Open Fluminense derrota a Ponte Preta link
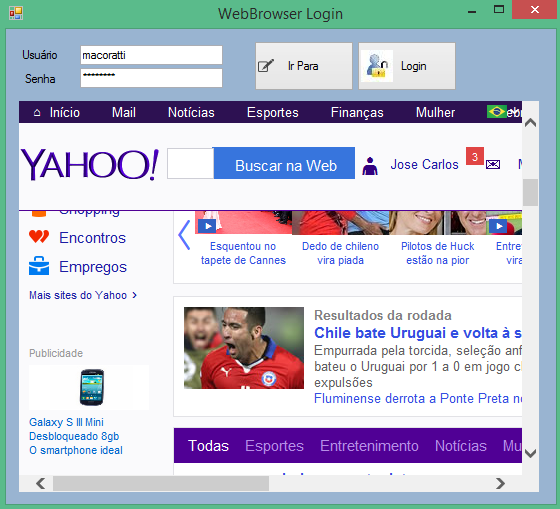Viewport: 560px width, 509px height. (x=418, y=398)
